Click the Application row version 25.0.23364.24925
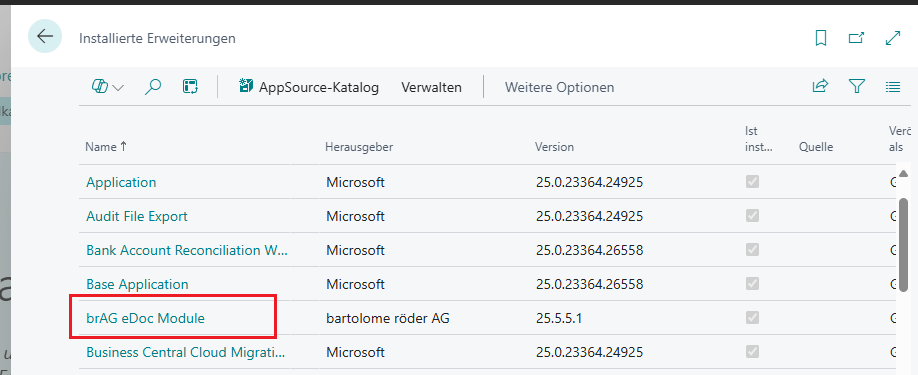The height and width of the screenshot is (375, 918). 590,182
